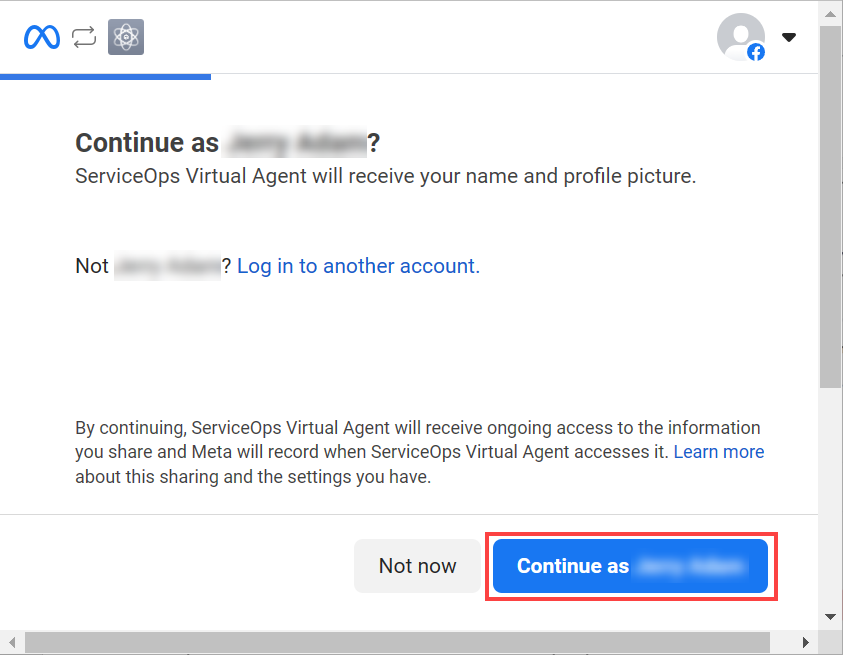Click the blurred name after 'Not'
This screenshot has height=655, width=843.
(x=166, y=266)
